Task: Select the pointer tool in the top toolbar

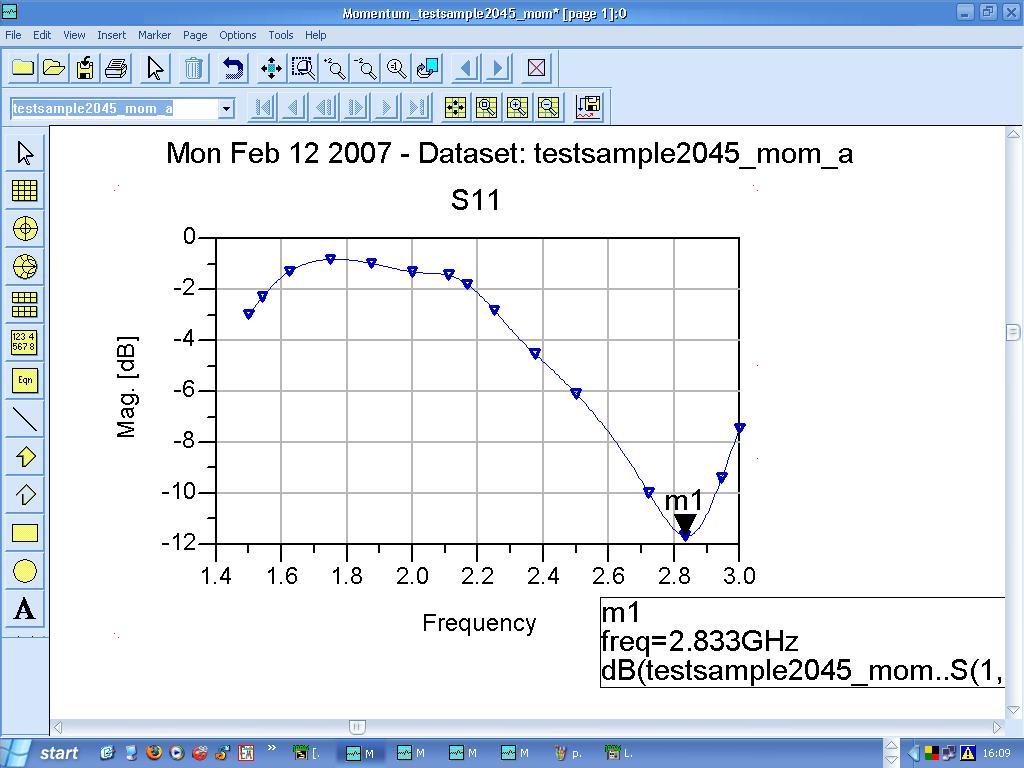Action: (155, 68)
